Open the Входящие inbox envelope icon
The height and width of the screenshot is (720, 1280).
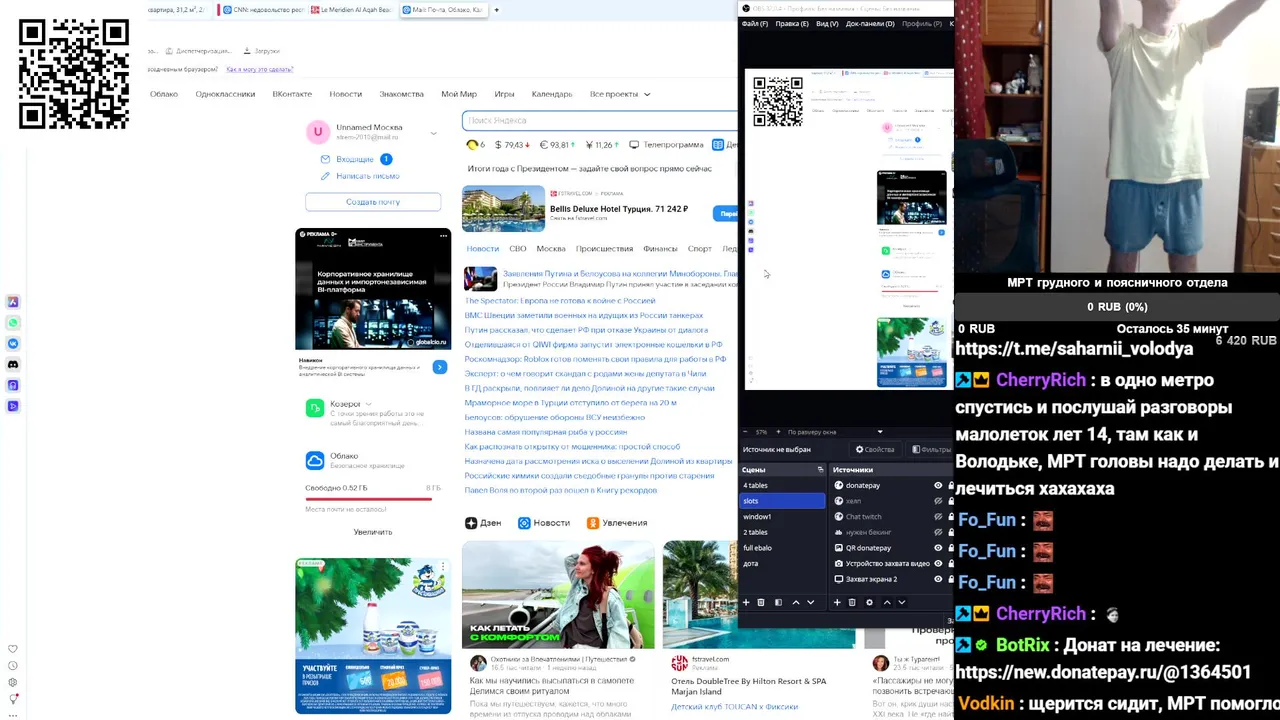coord(325,159)
